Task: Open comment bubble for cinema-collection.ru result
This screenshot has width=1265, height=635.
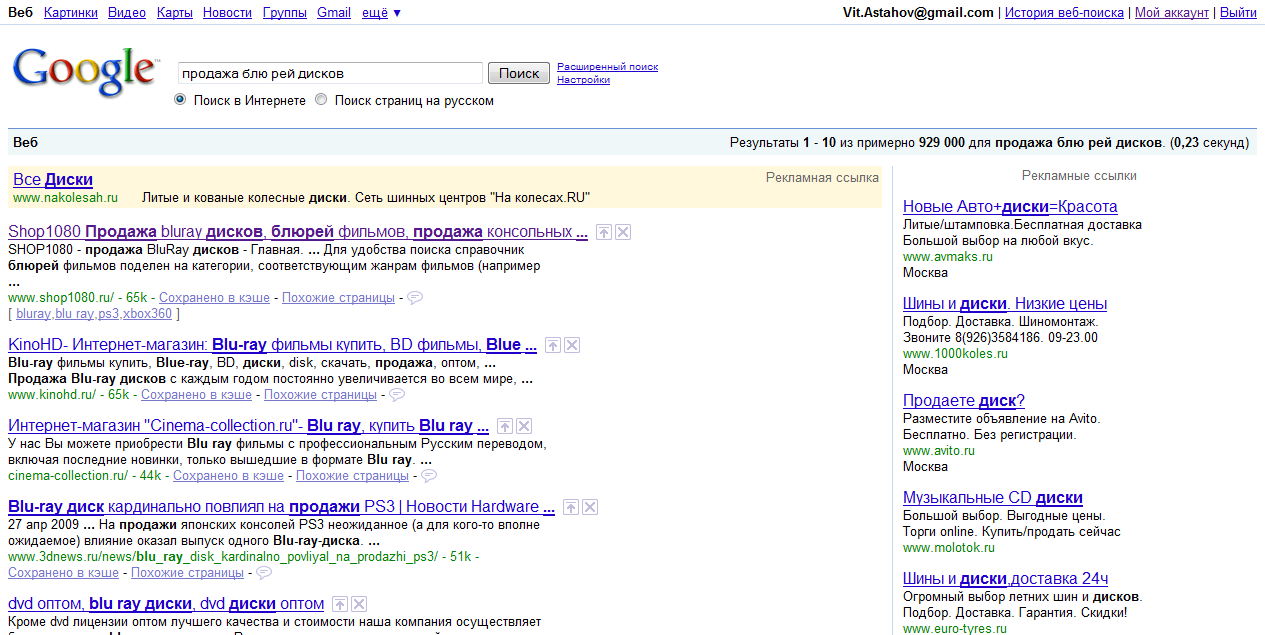Action: coord(429,476)
